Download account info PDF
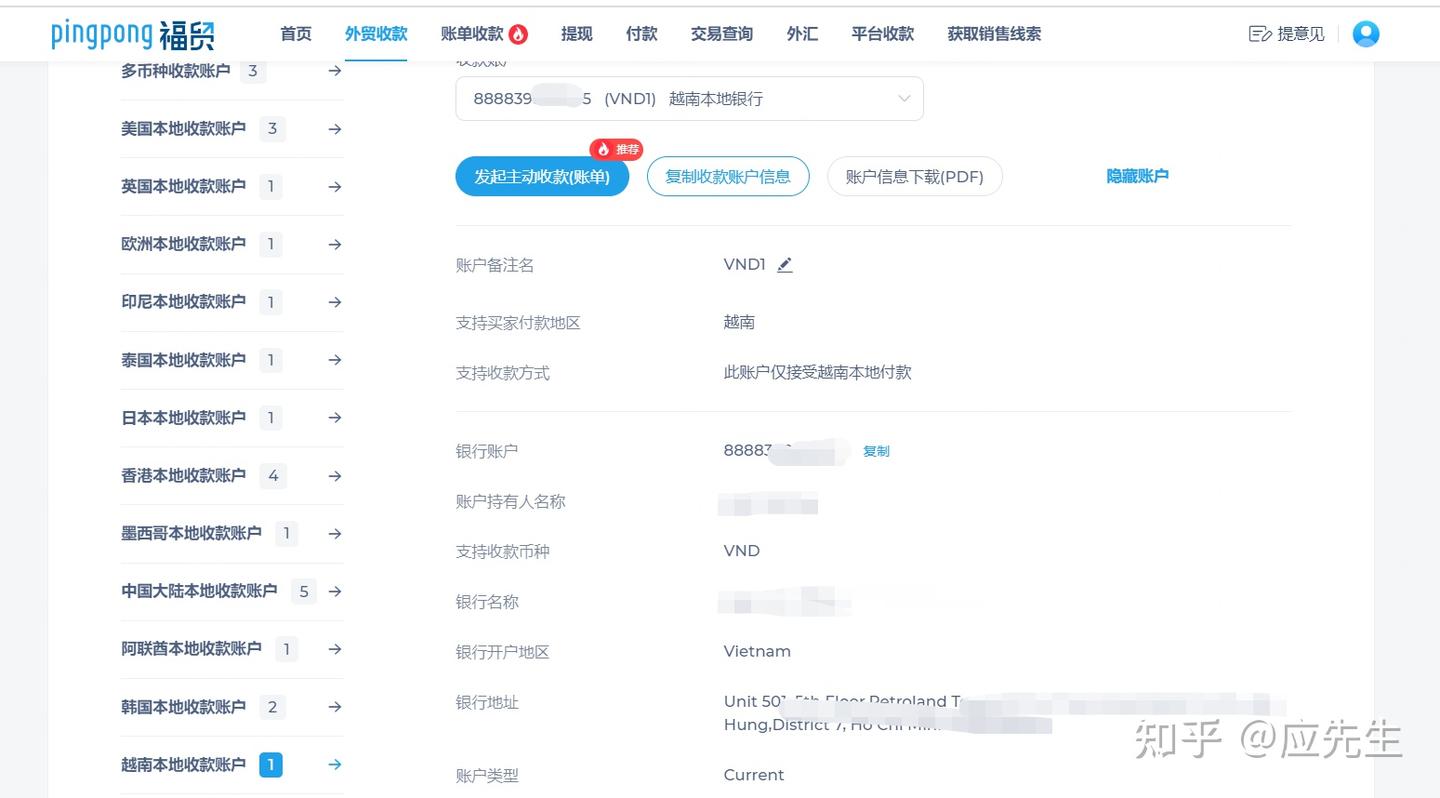This screenshot has width=1440, height=798. click(x=914, y=176)
